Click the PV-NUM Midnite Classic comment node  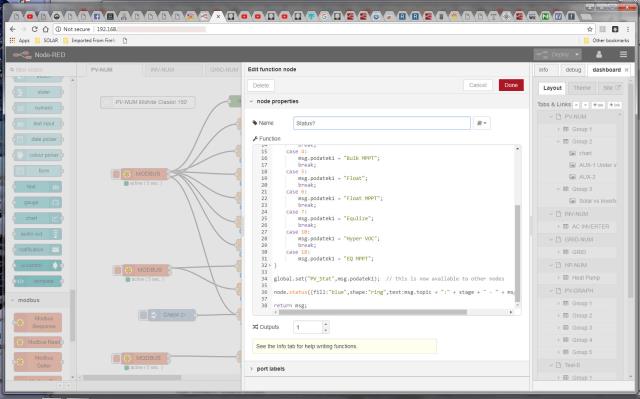coord(148,102)
